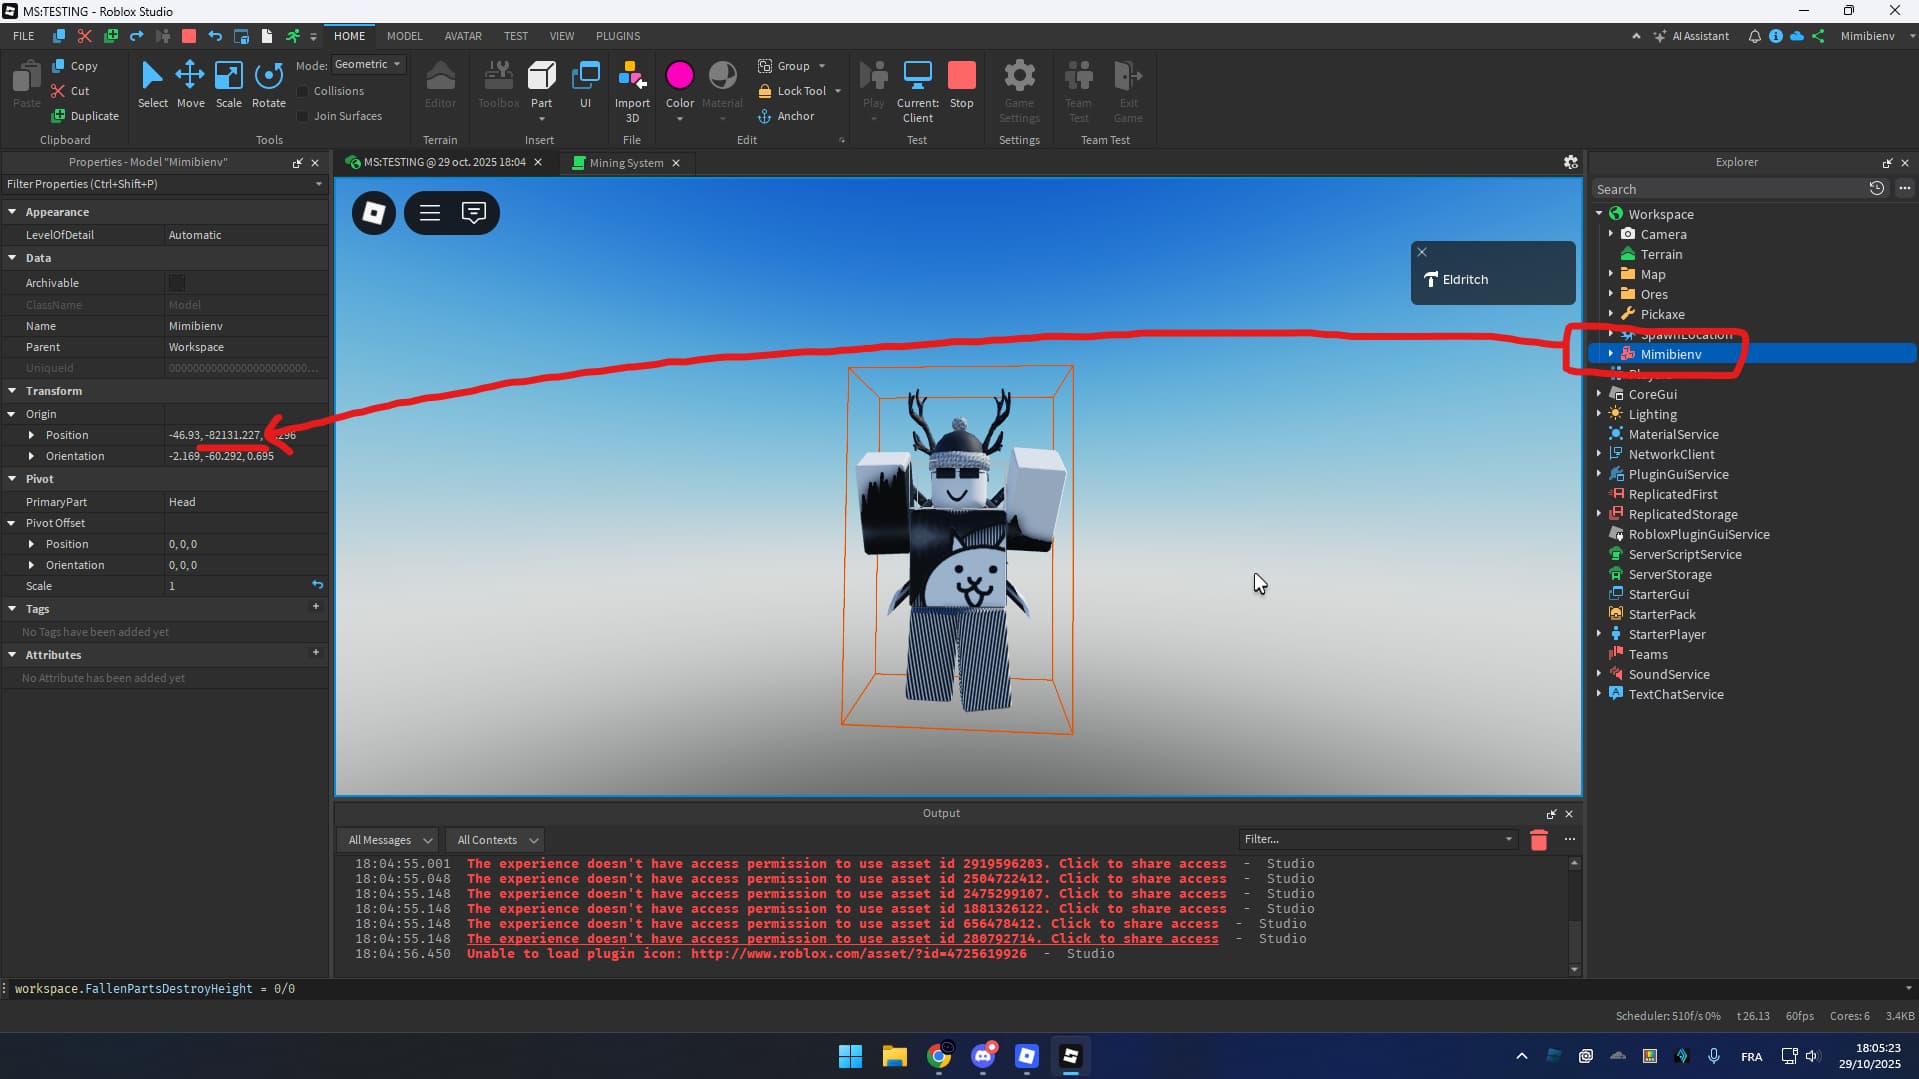This screenshot has width=1919, height=1079.
Task: Add a new tag with plus button
Action: [x=316, y=607]
